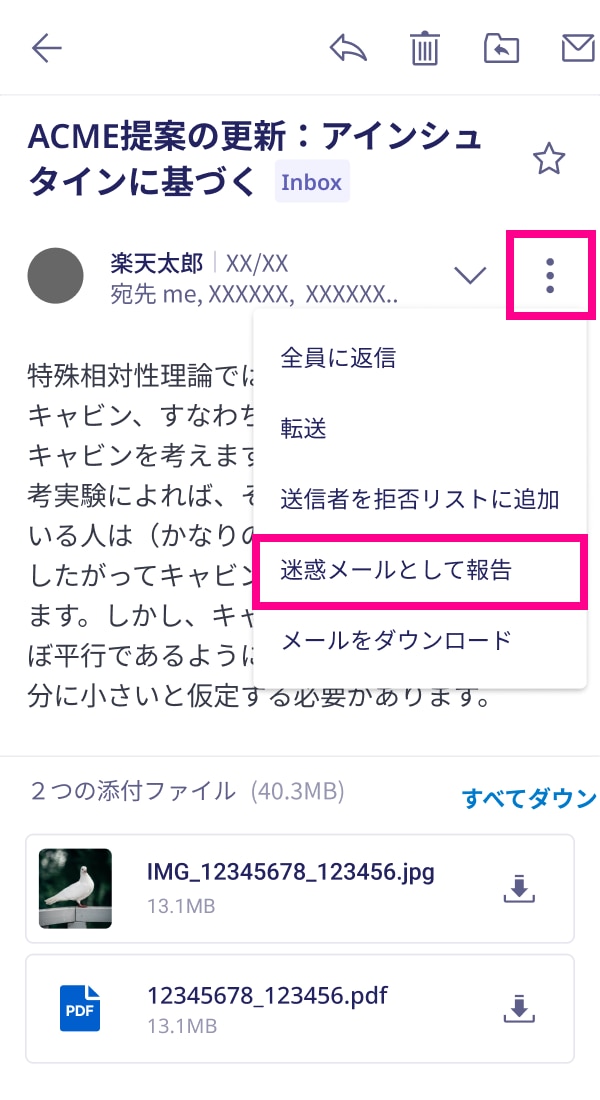The image size is (600, 1100).
Task: Tap the すべてダウン download-all link
Action: pyautogui.click(x=529, y=798)
